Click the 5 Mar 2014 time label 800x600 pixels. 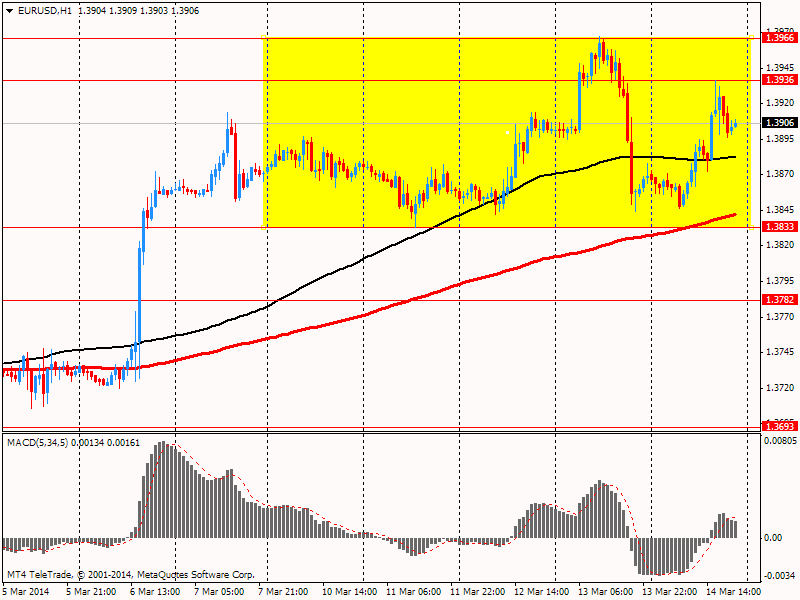pos(26,591)
